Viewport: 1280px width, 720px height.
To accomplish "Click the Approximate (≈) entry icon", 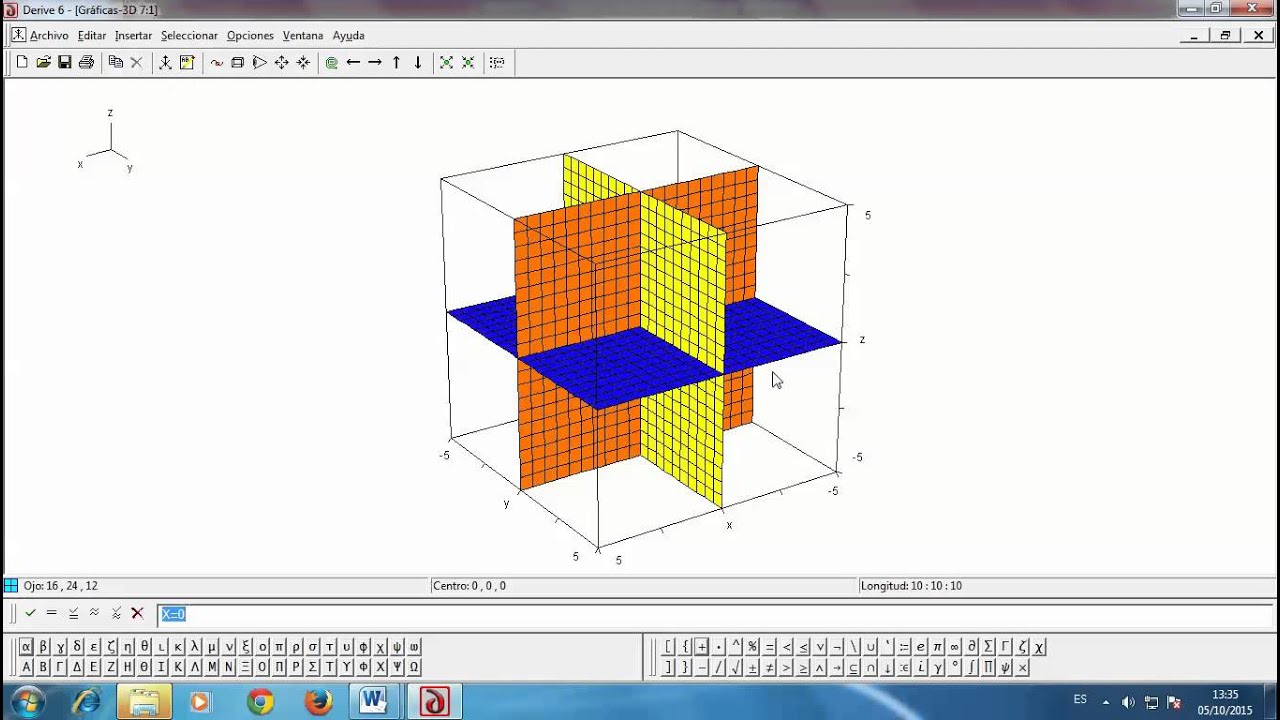I will coord(94,613).
